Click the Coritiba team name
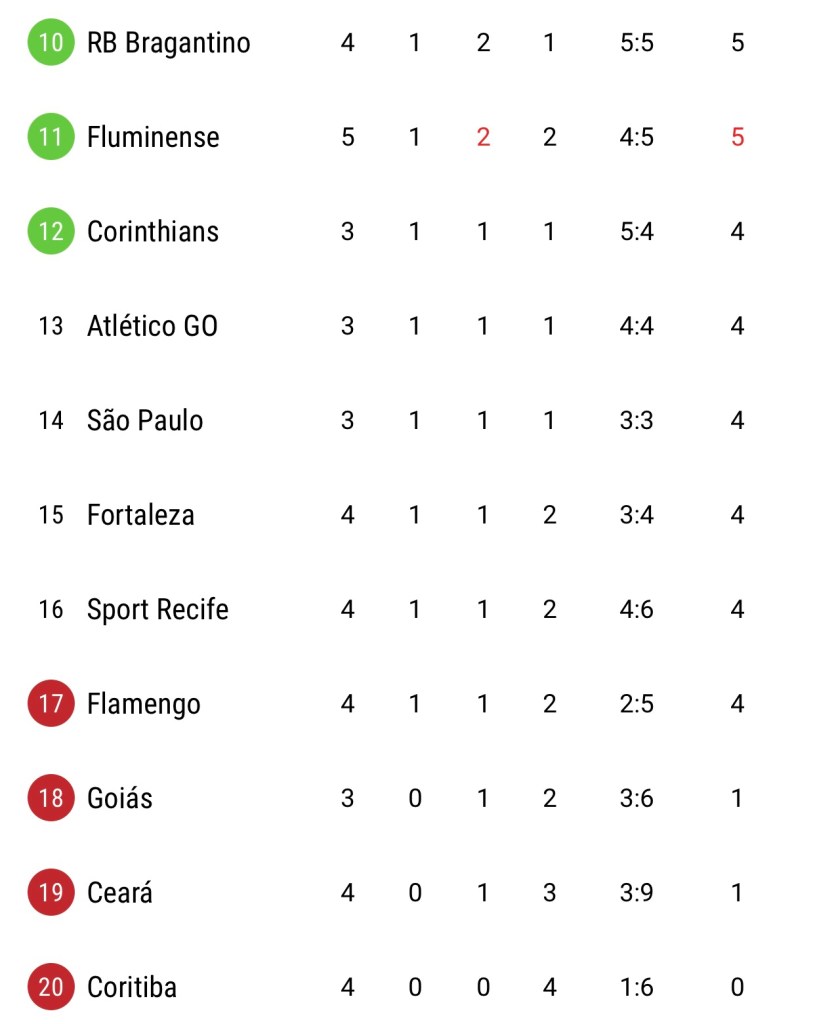This screenshot has width=815, height=1024. pyautogui.click(x=132, y=987)
